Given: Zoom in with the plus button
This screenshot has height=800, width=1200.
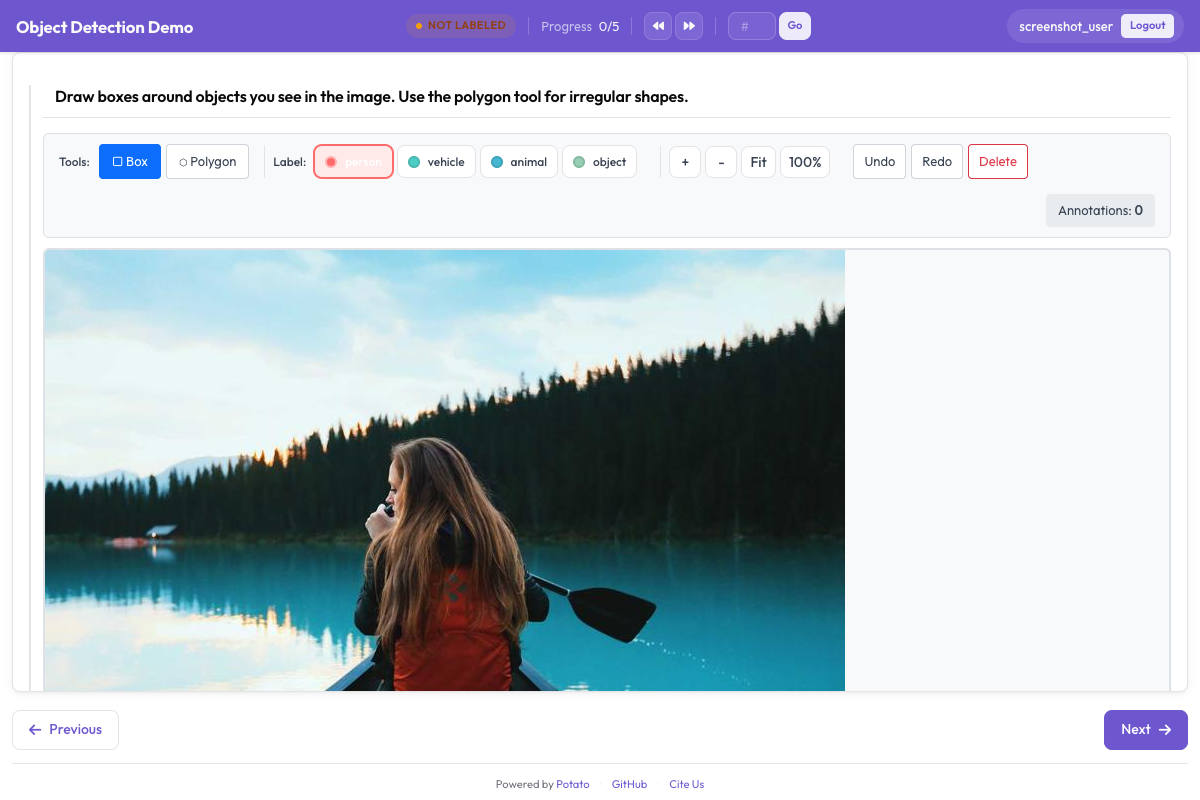Looking at the screenshot, I should pos(685,162).
